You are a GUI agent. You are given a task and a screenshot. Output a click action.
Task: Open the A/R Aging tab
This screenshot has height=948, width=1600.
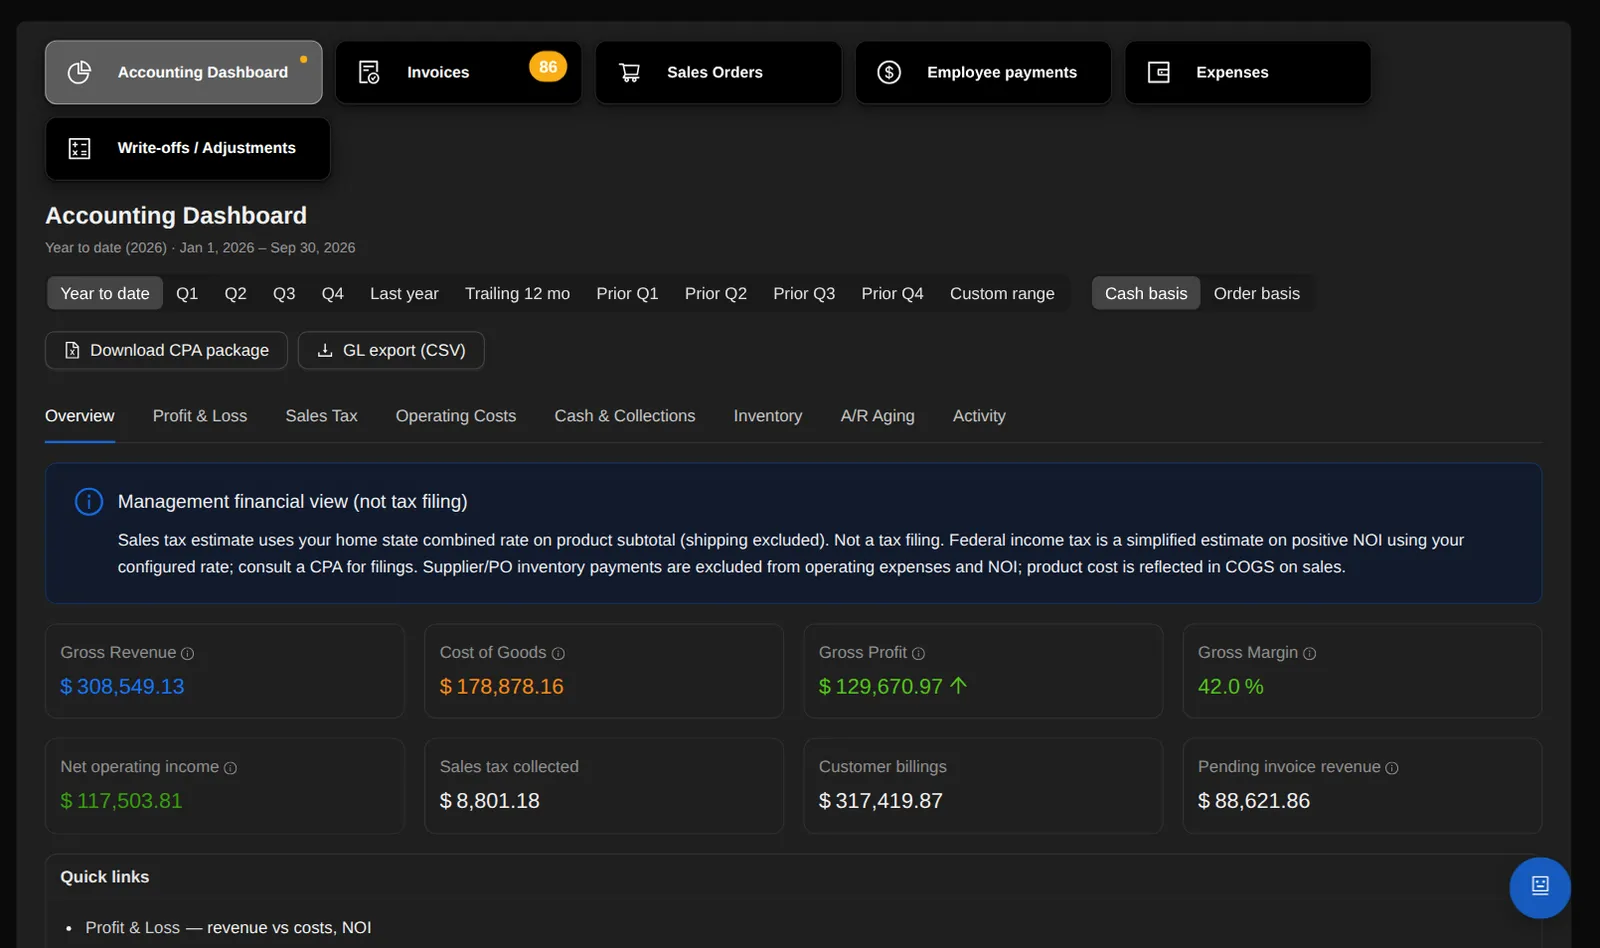[x=877, y=416]
